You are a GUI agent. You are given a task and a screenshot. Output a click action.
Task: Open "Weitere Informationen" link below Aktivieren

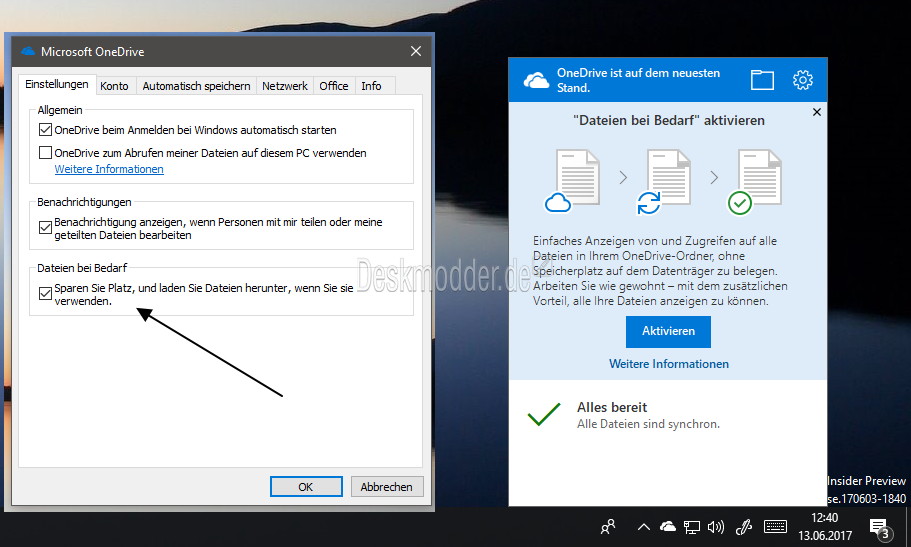[x=669, y=364]
